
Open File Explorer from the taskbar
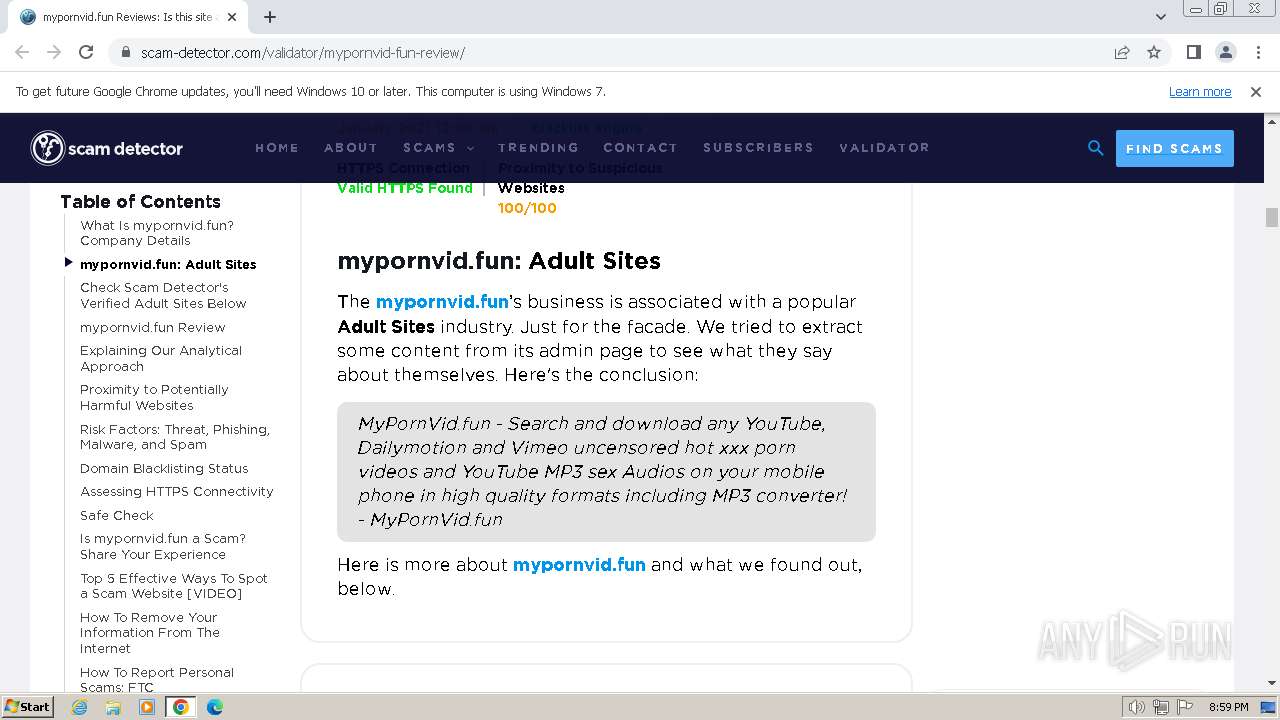(113, 707)
